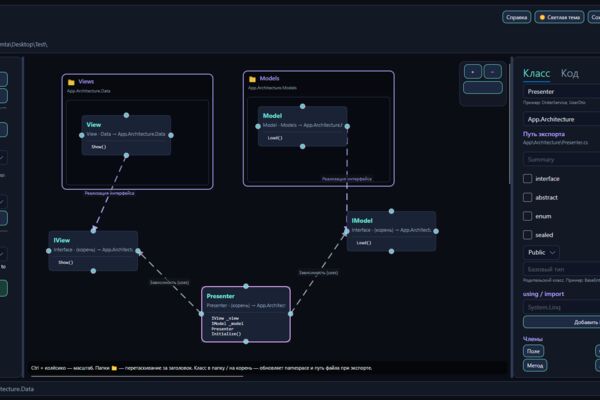Enable the enum checkbox
The image size is (600, 400).
point(527,216)
